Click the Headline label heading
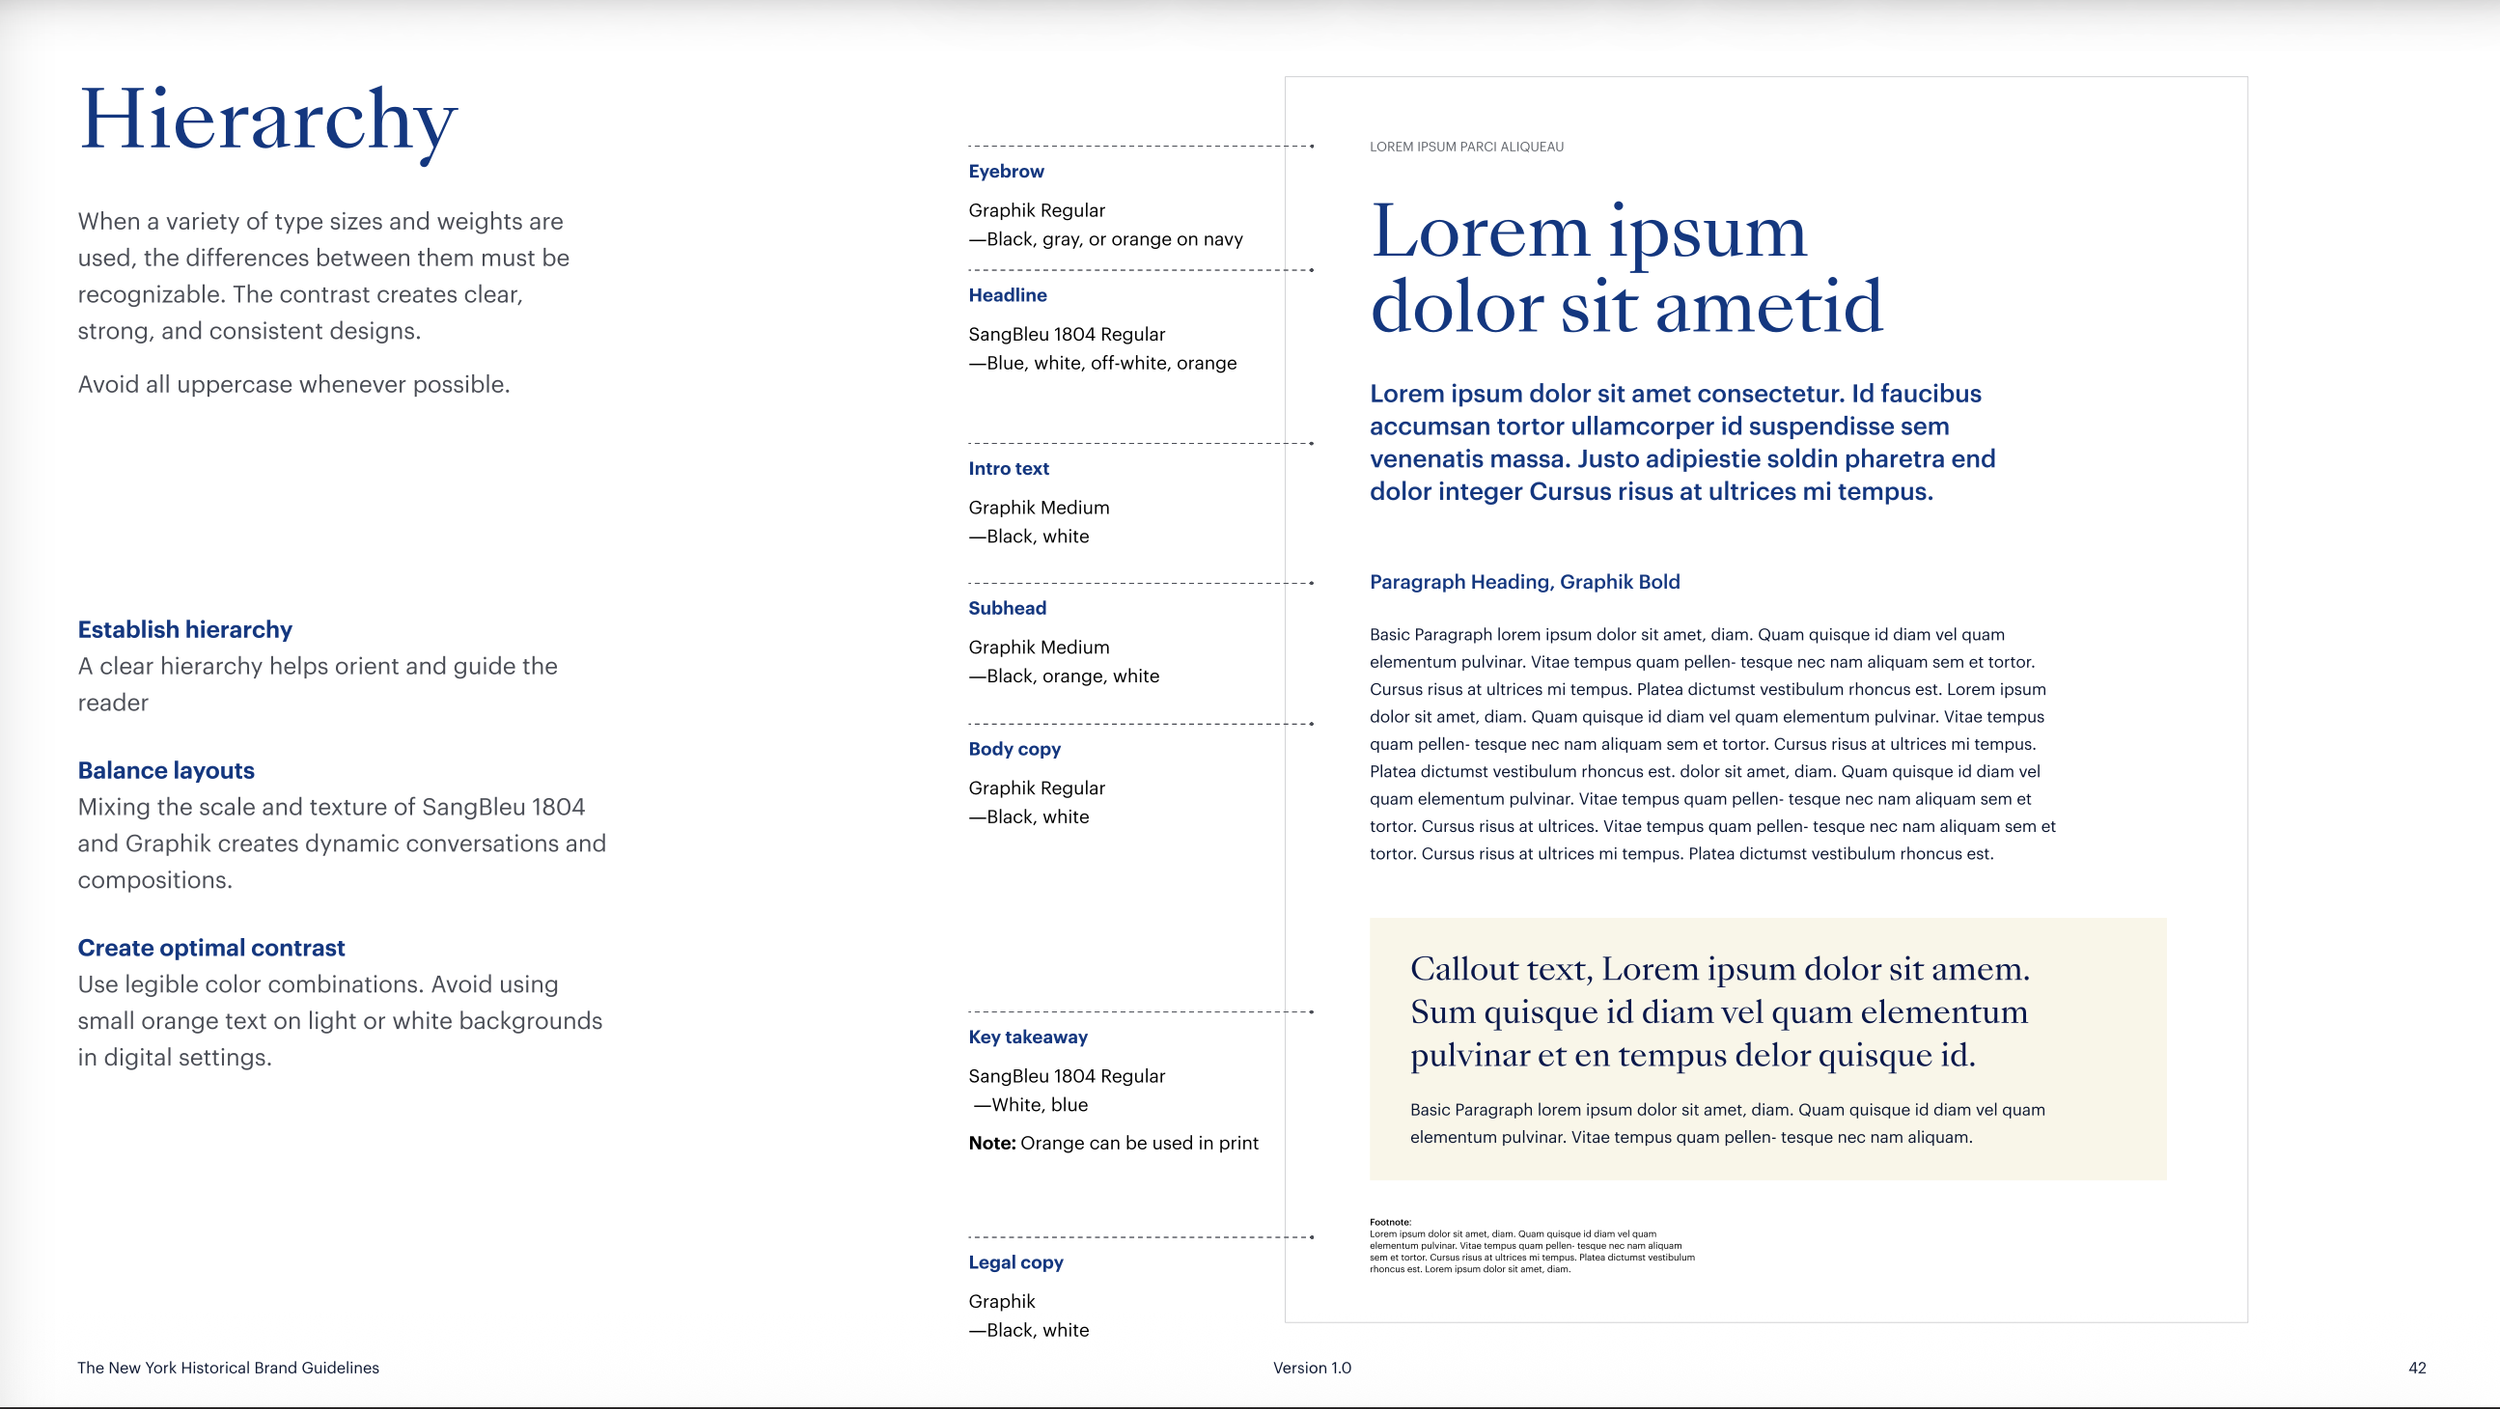Image resolution: width=2500 pixels, height=1409 pixels. point(1007,295)
